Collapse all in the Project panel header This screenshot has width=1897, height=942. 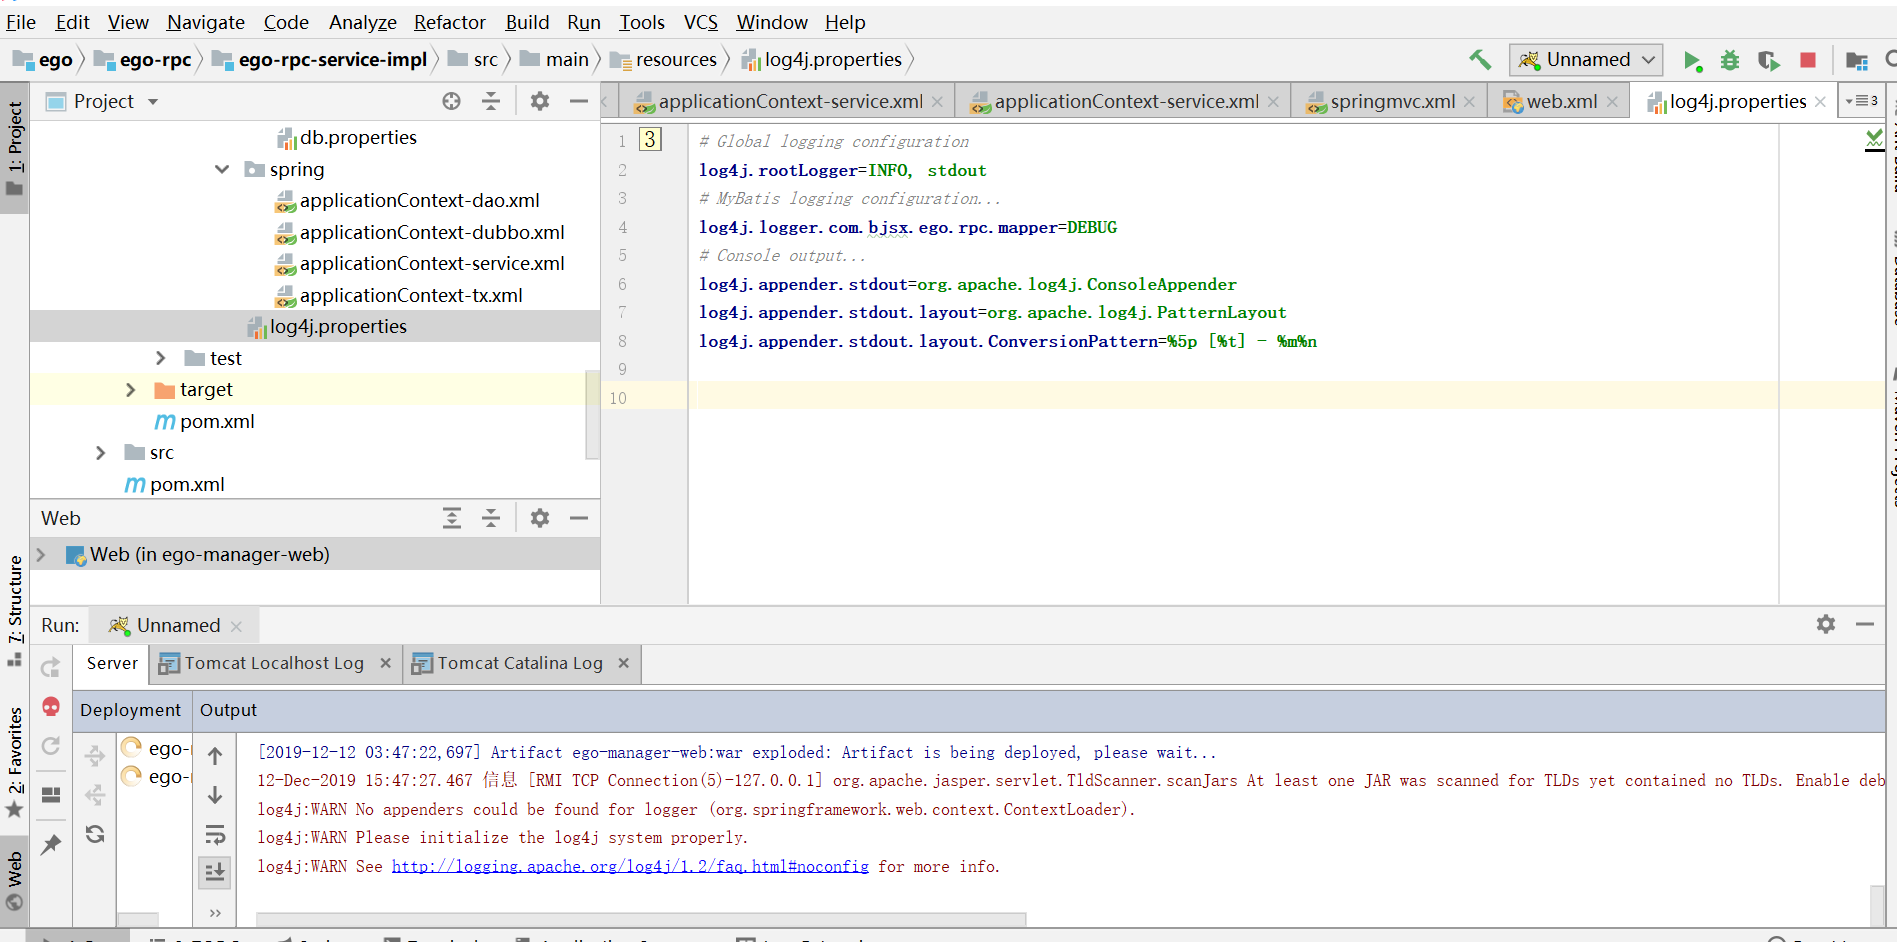491,101
